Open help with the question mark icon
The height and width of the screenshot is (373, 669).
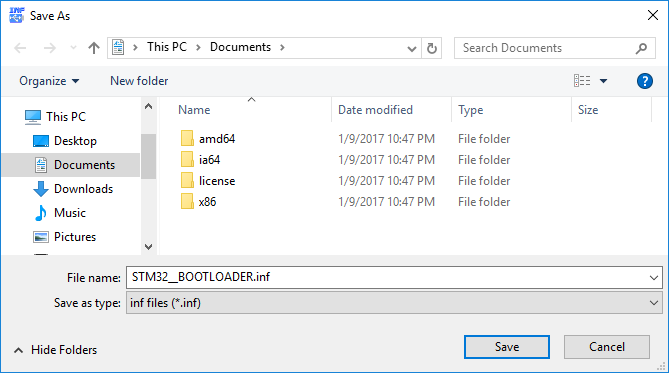(644, 81)
